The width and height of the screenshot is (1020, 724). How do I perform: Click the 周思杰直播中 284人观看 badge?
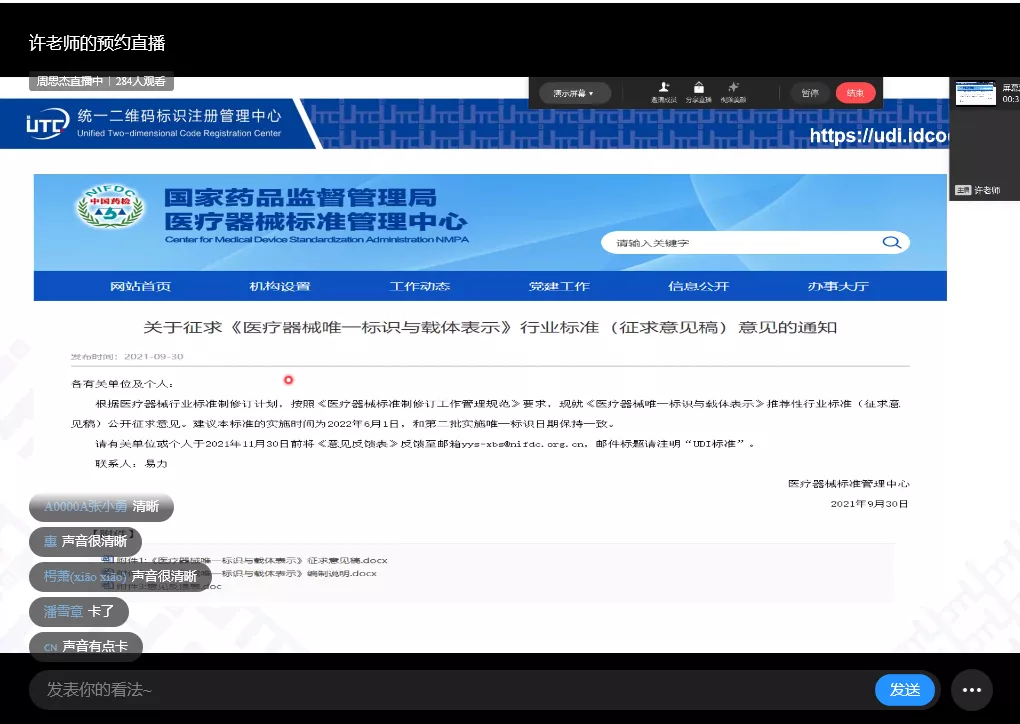pyautogui.click(x=101, y=81)
